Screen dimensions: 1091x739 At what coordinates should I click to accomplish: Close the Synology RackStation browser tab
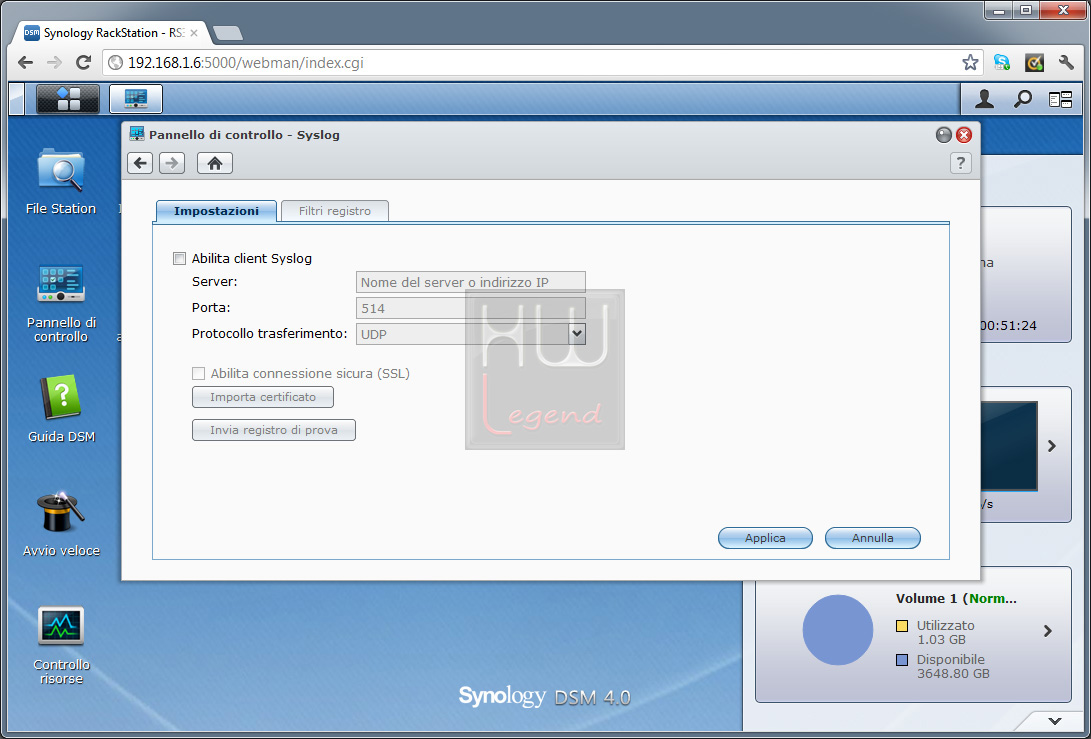(193, 33)
